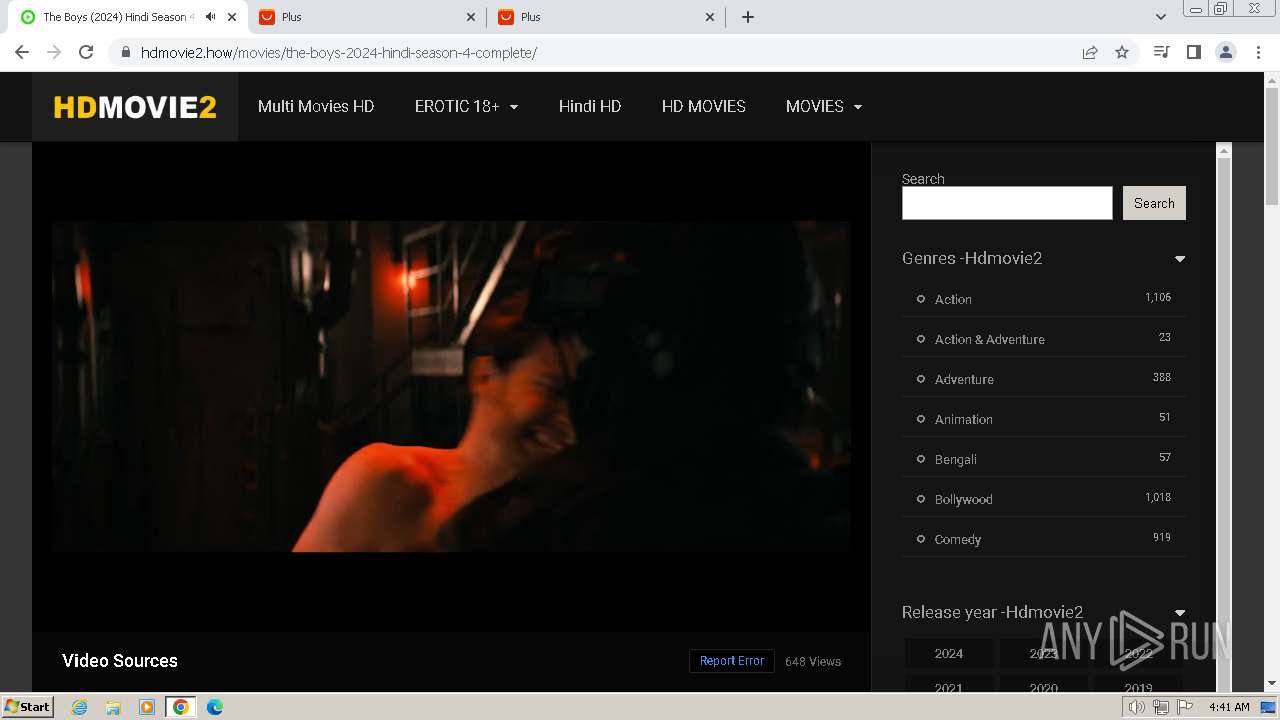
Task: Click the 4:41 AM system clock
Action: (x=1229, y=707)
